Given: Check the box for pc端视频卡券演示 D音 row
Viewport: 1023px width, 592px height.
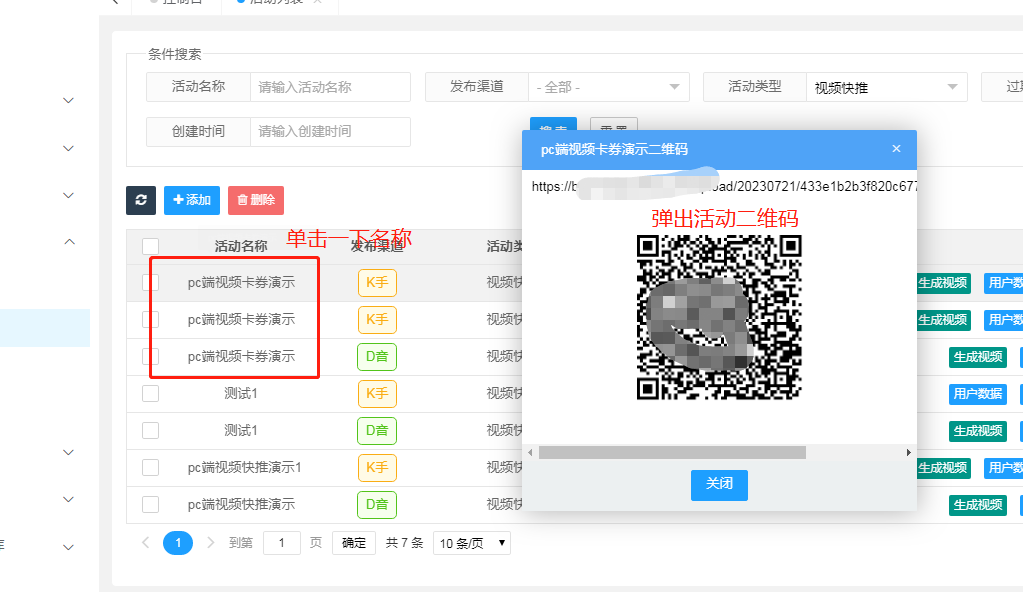Looking at the screenshot, I should pos(151,356).
